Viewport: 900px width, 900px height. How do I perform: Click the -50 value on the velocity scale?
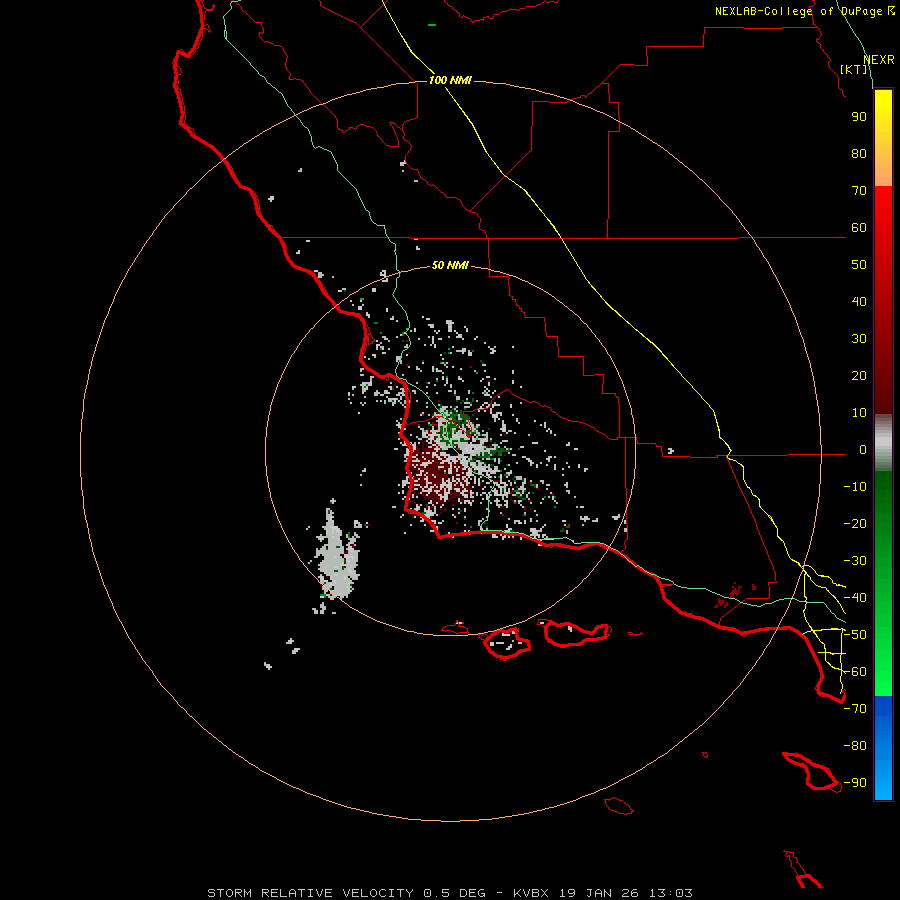[855, 635]
